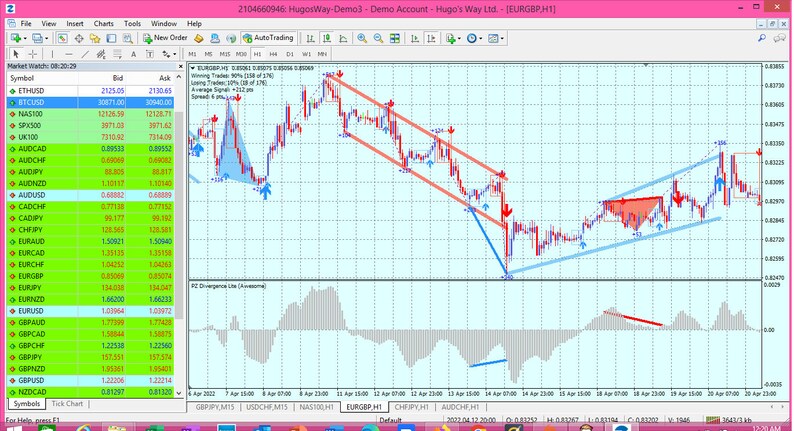Click the Indicators list icon
The image size is (794, 431).
click(x=450, y=38)
